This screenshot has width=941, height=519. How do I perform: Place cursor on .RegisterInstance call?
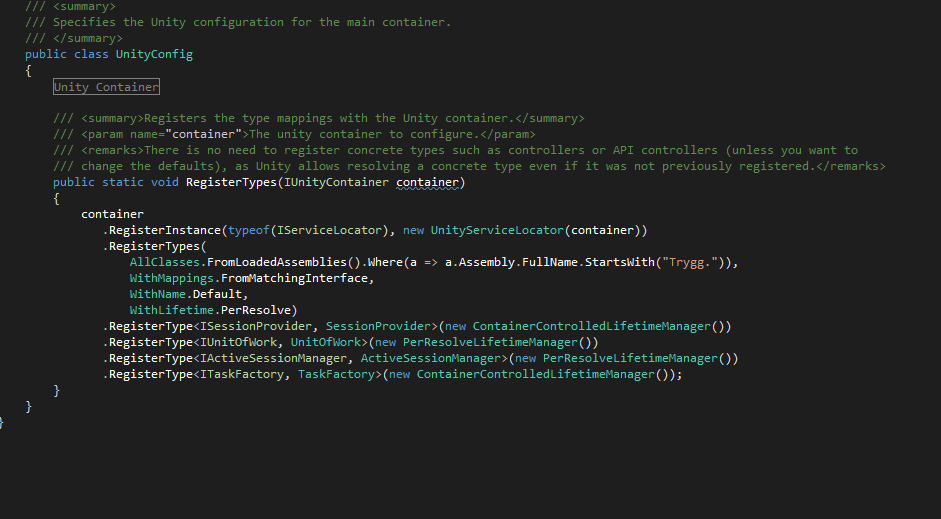coord(162,230)
